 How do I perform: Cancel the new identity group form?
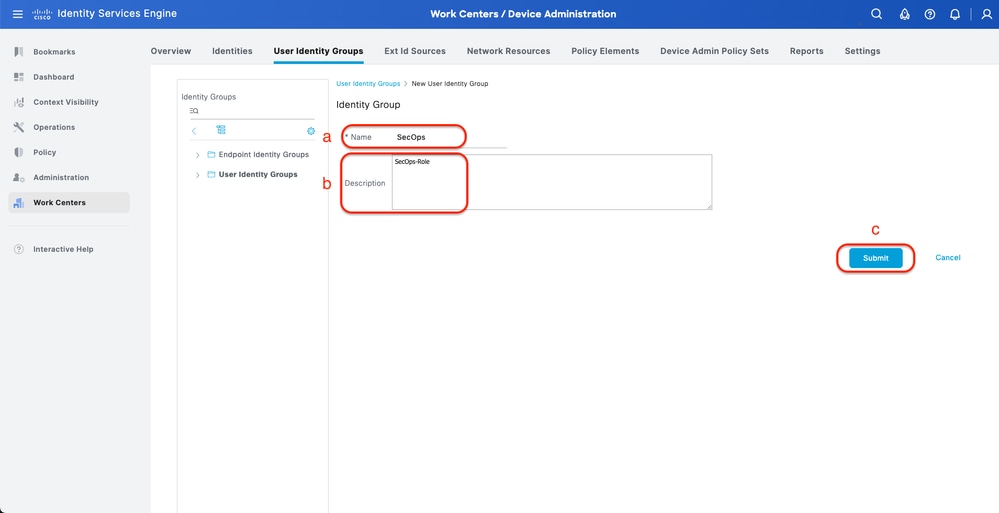click(x=947, y=257)
